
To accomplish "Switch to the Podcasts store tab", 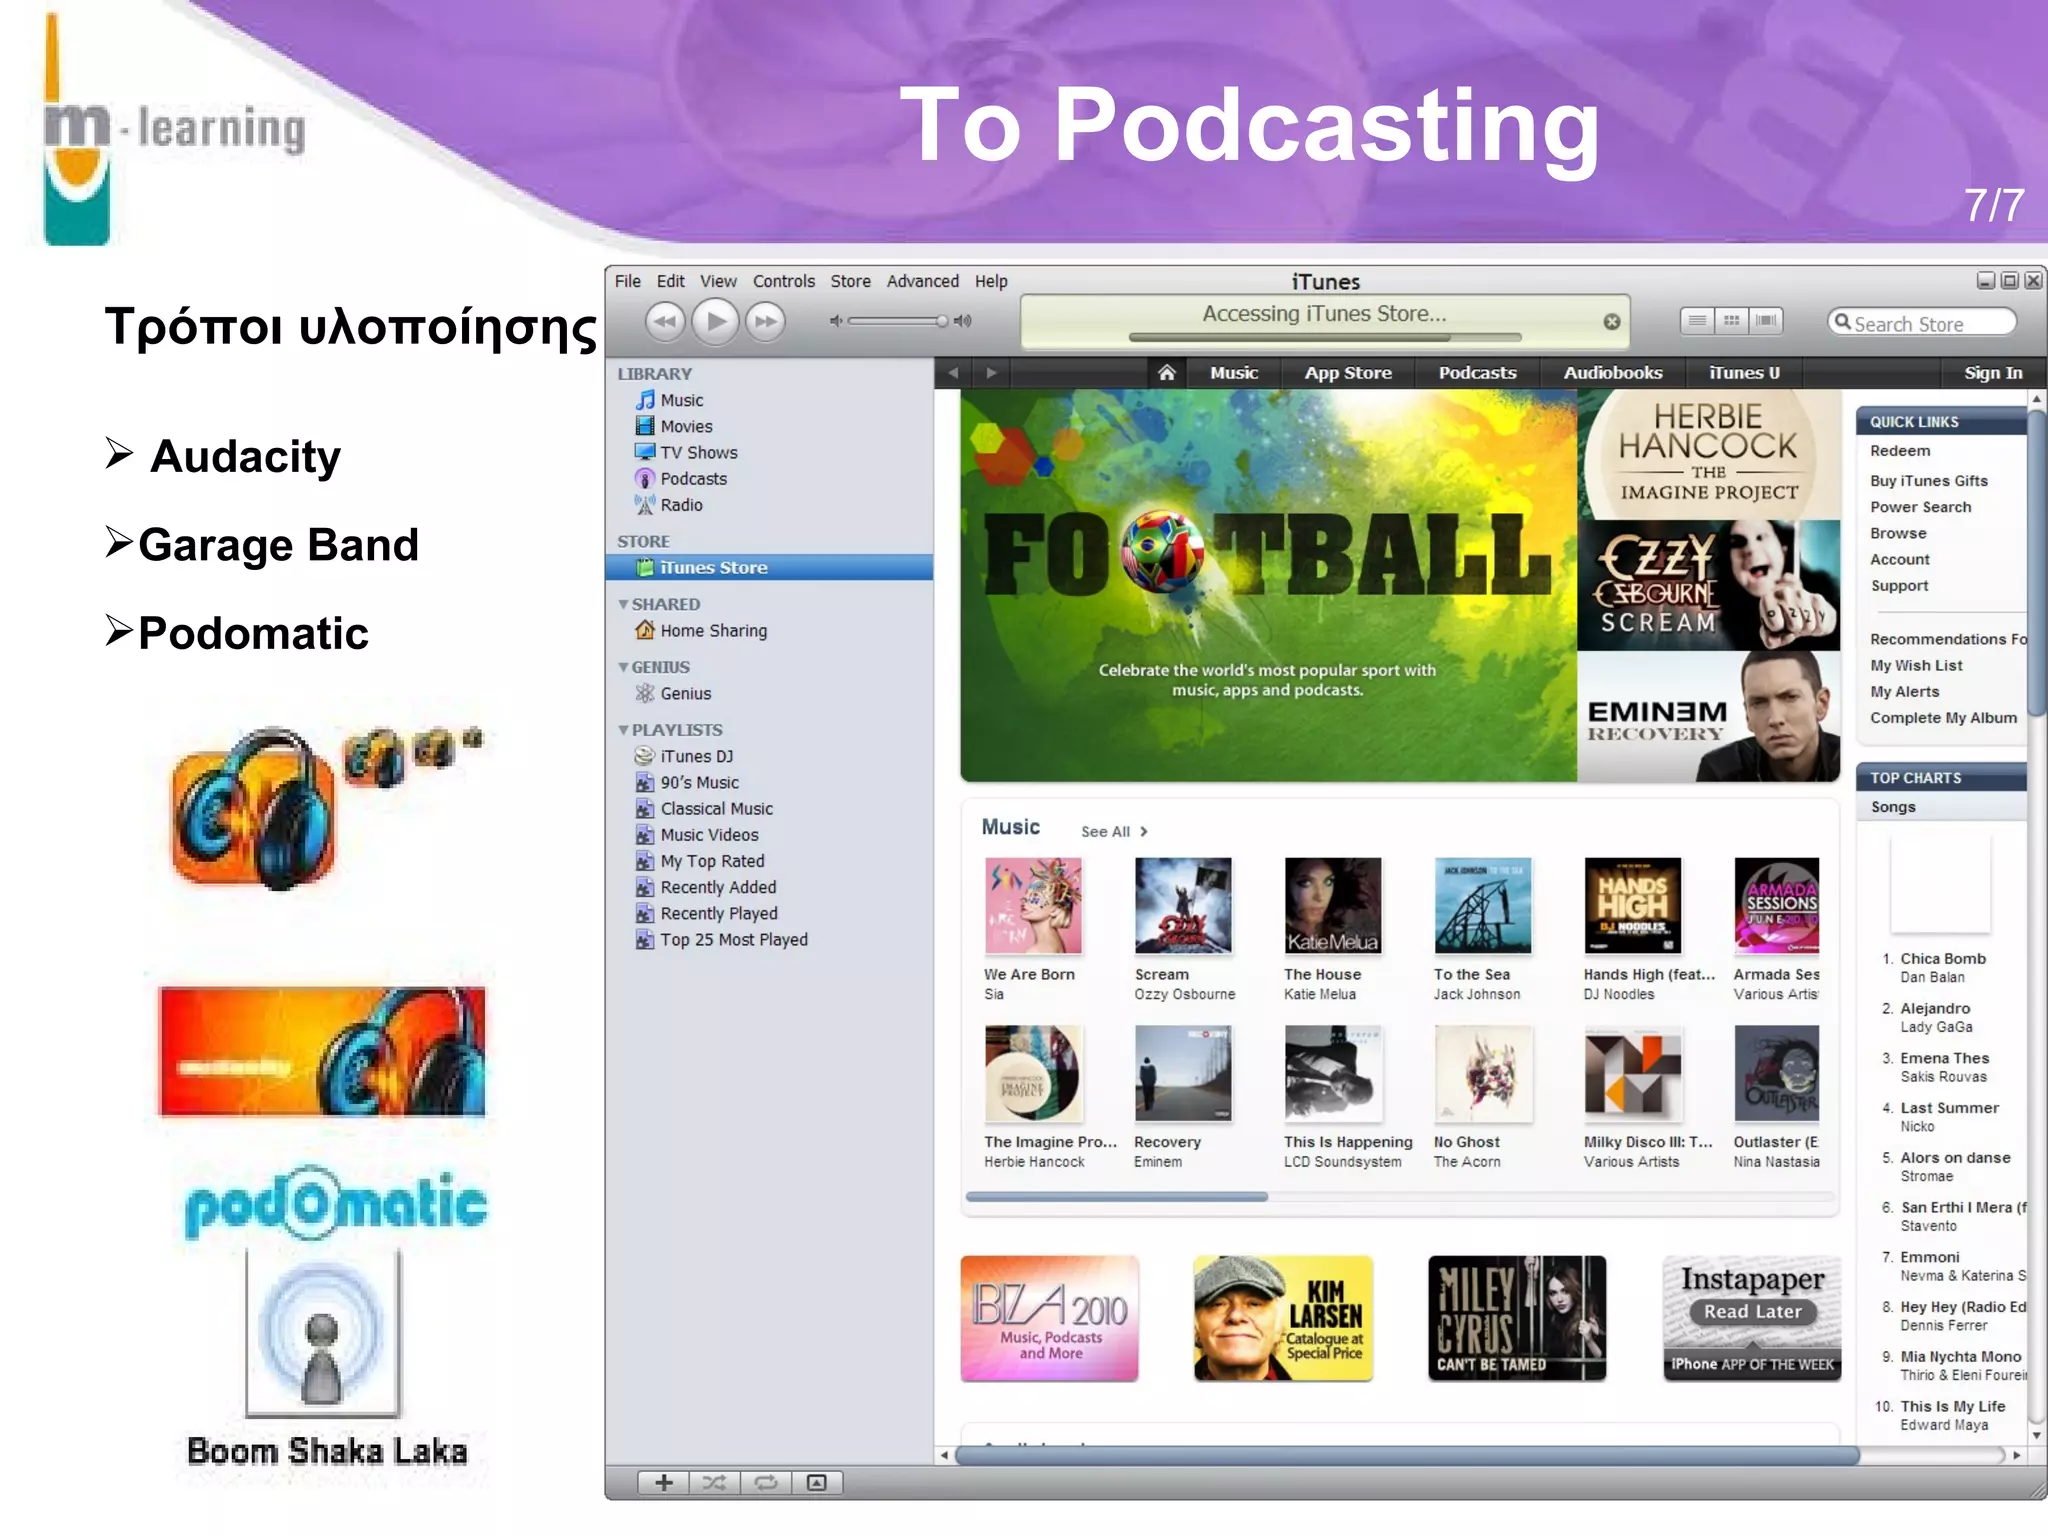I will tap(1477, 373).
